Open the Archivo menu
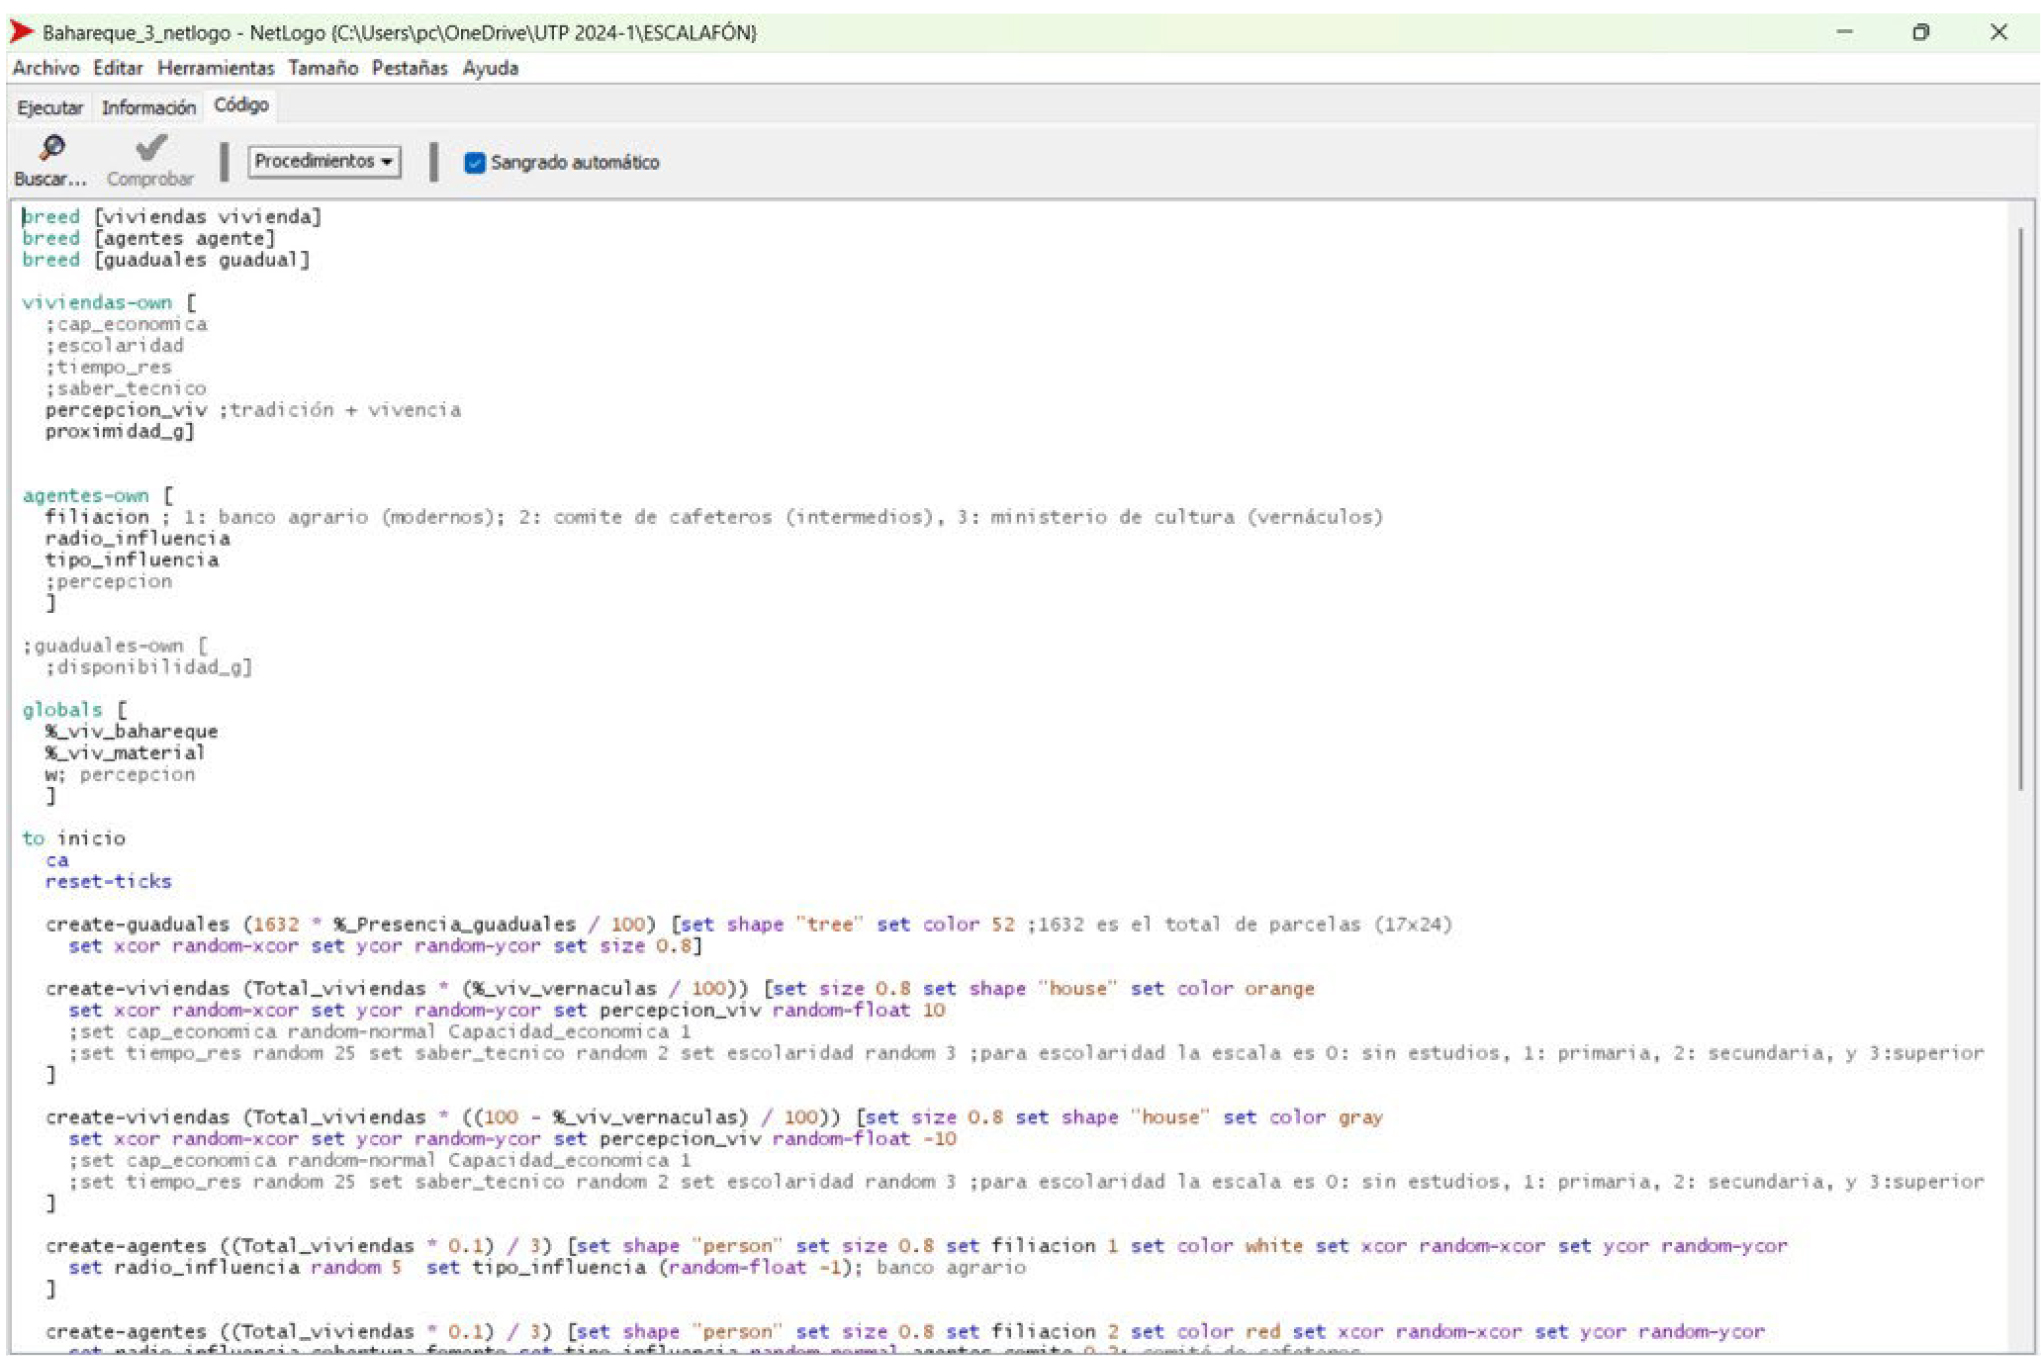2041x1367 pixels. [45, 68]
